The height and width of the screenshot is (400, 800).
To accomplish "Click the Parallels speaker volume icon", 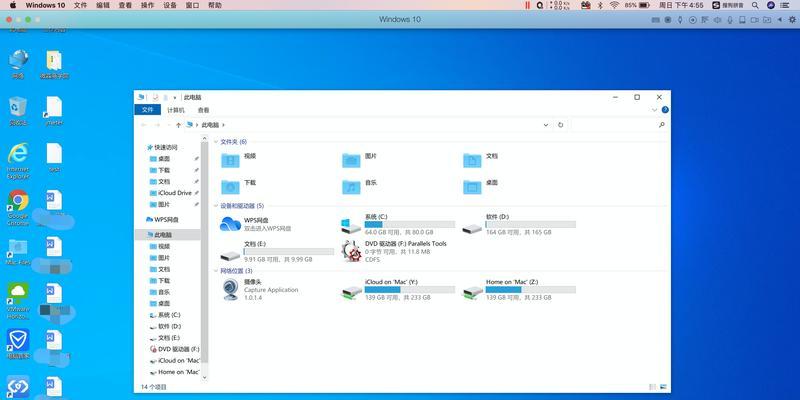I will click(717, 20).
